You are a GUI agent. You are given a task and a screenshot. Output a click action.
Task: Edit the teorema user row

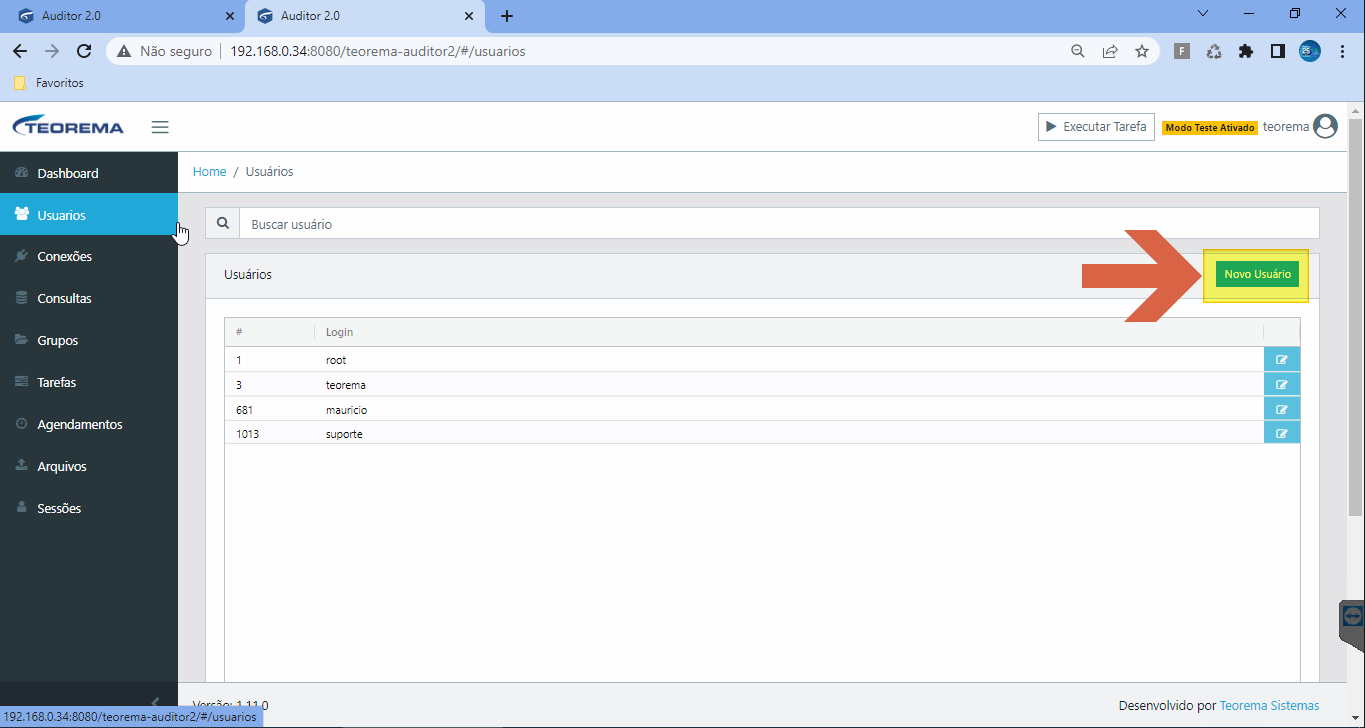[x=1282, y=385]
